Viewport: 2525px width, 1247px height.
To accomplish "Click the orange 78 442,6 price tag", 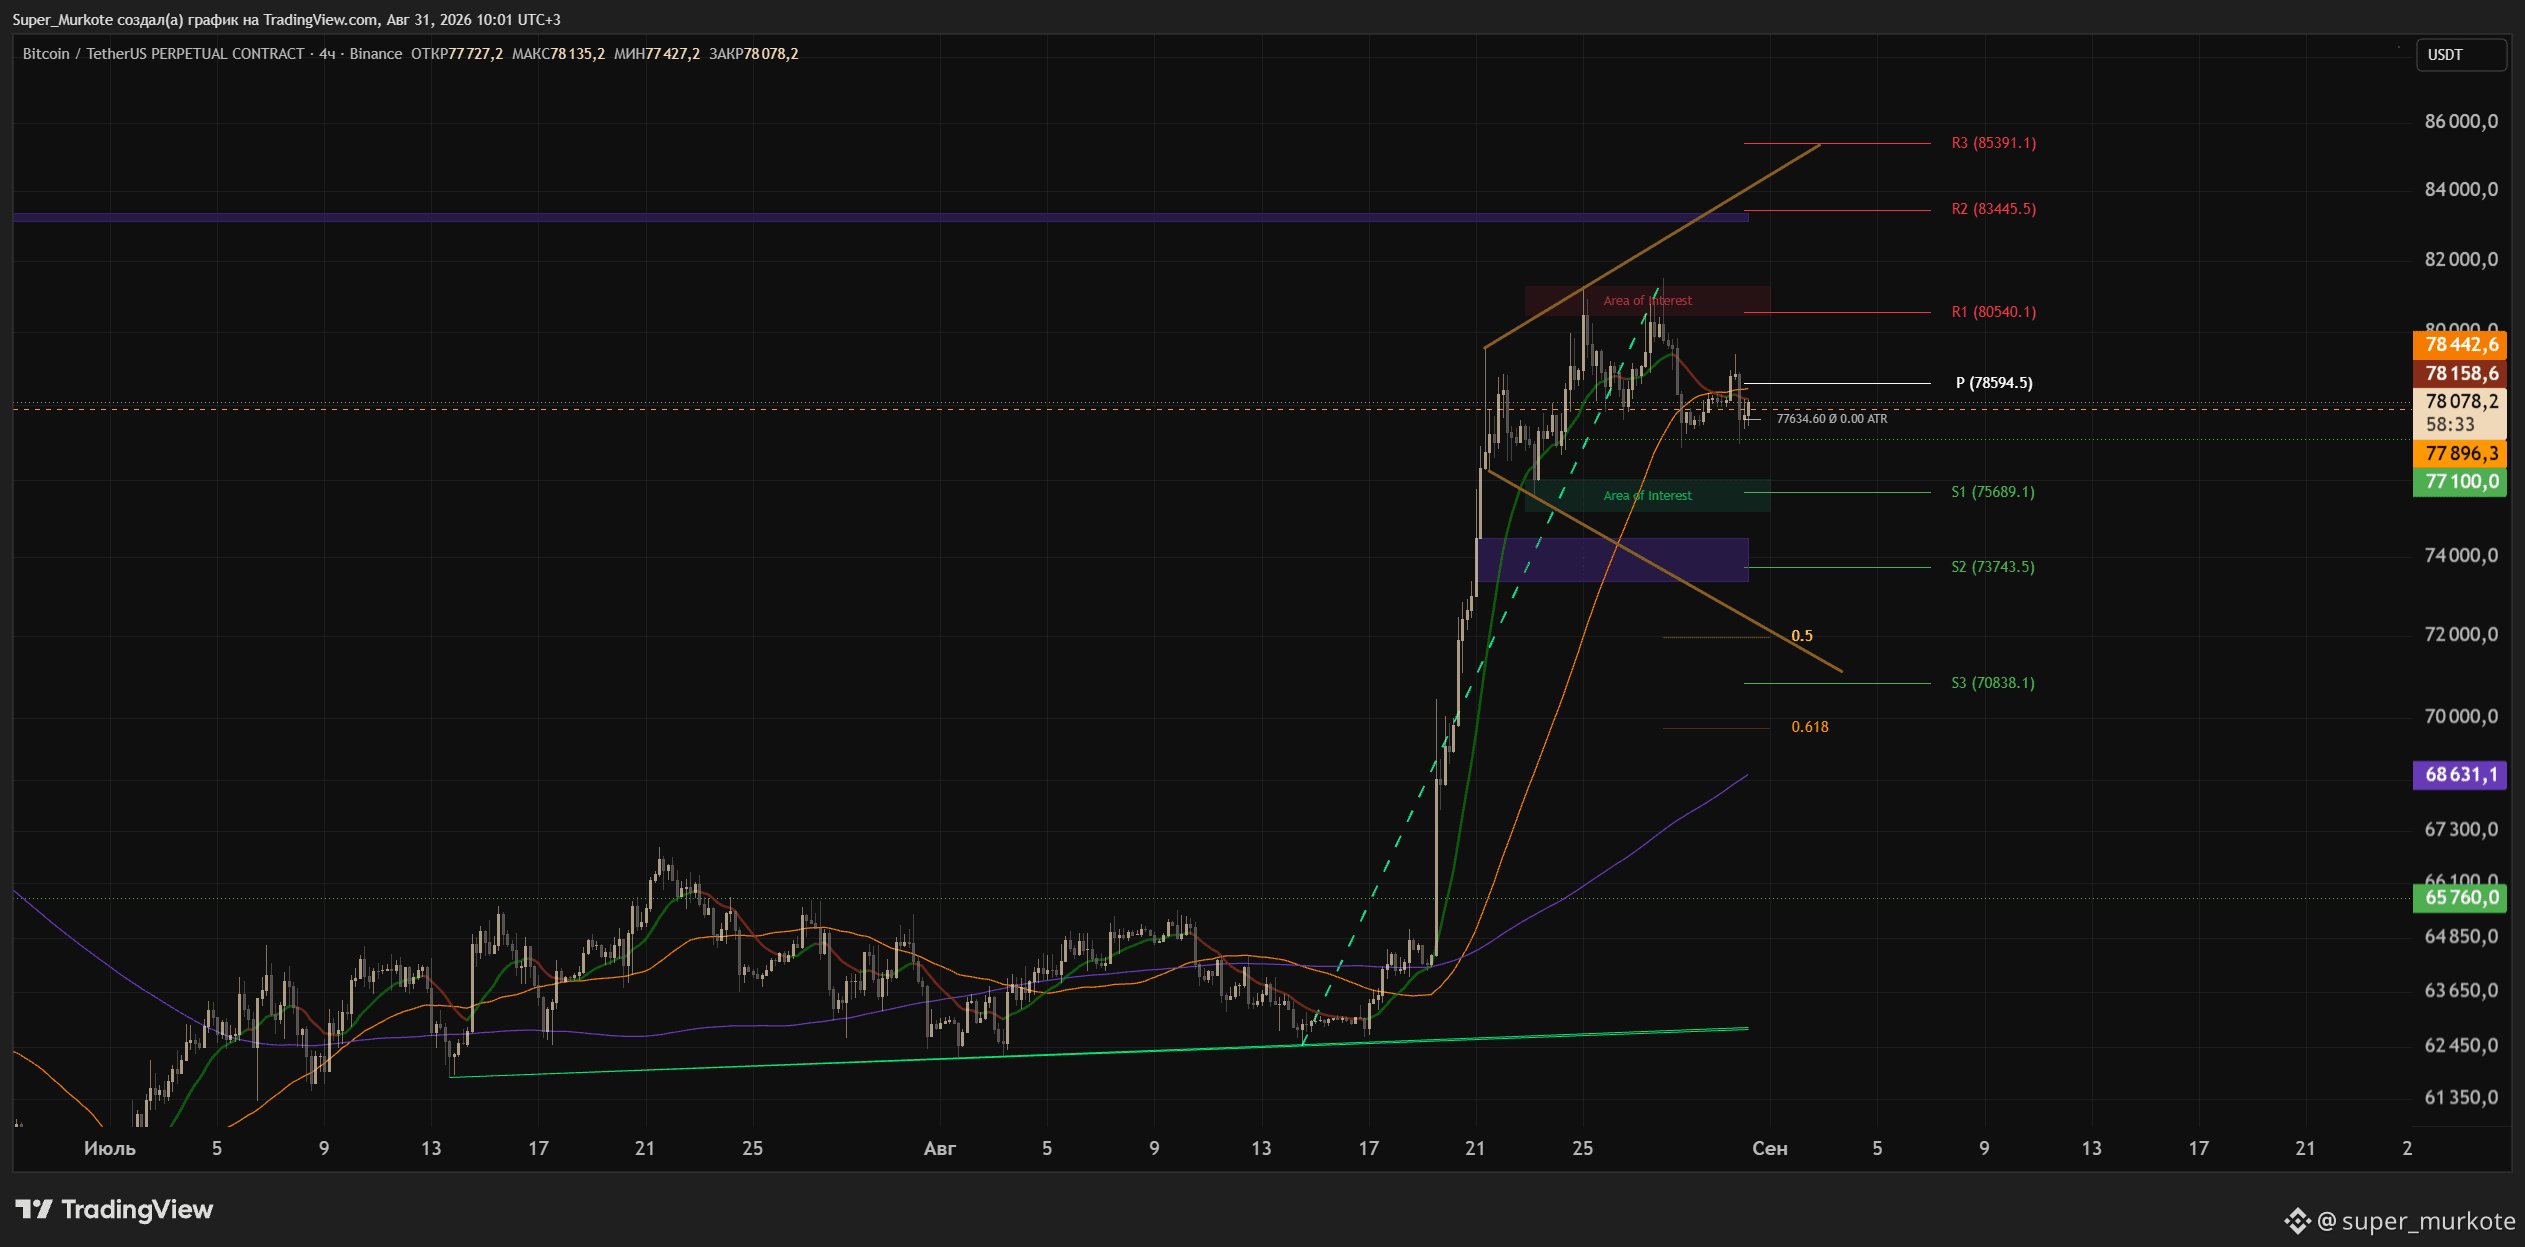I will (x=2460, y=345).
